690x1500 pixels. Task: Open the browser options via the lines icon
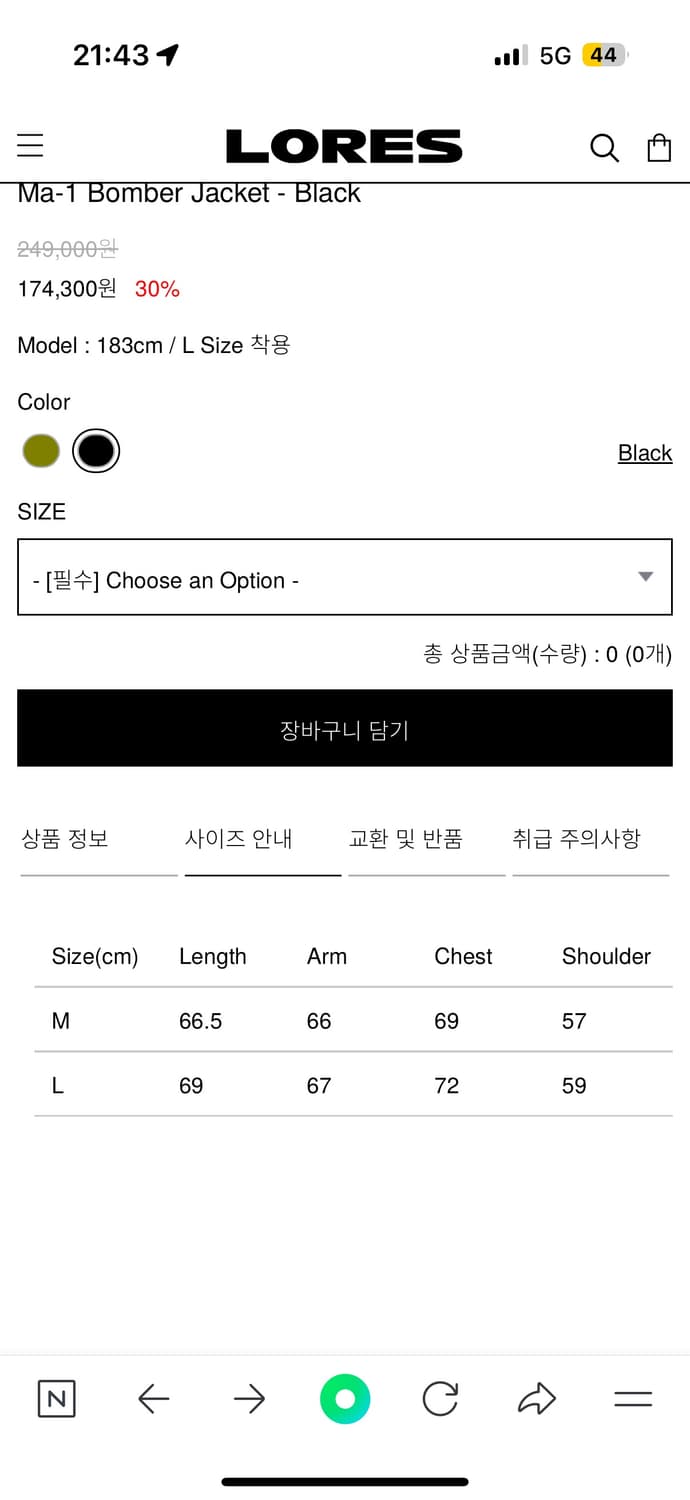pyautogui.click(x=634, y=1399)
